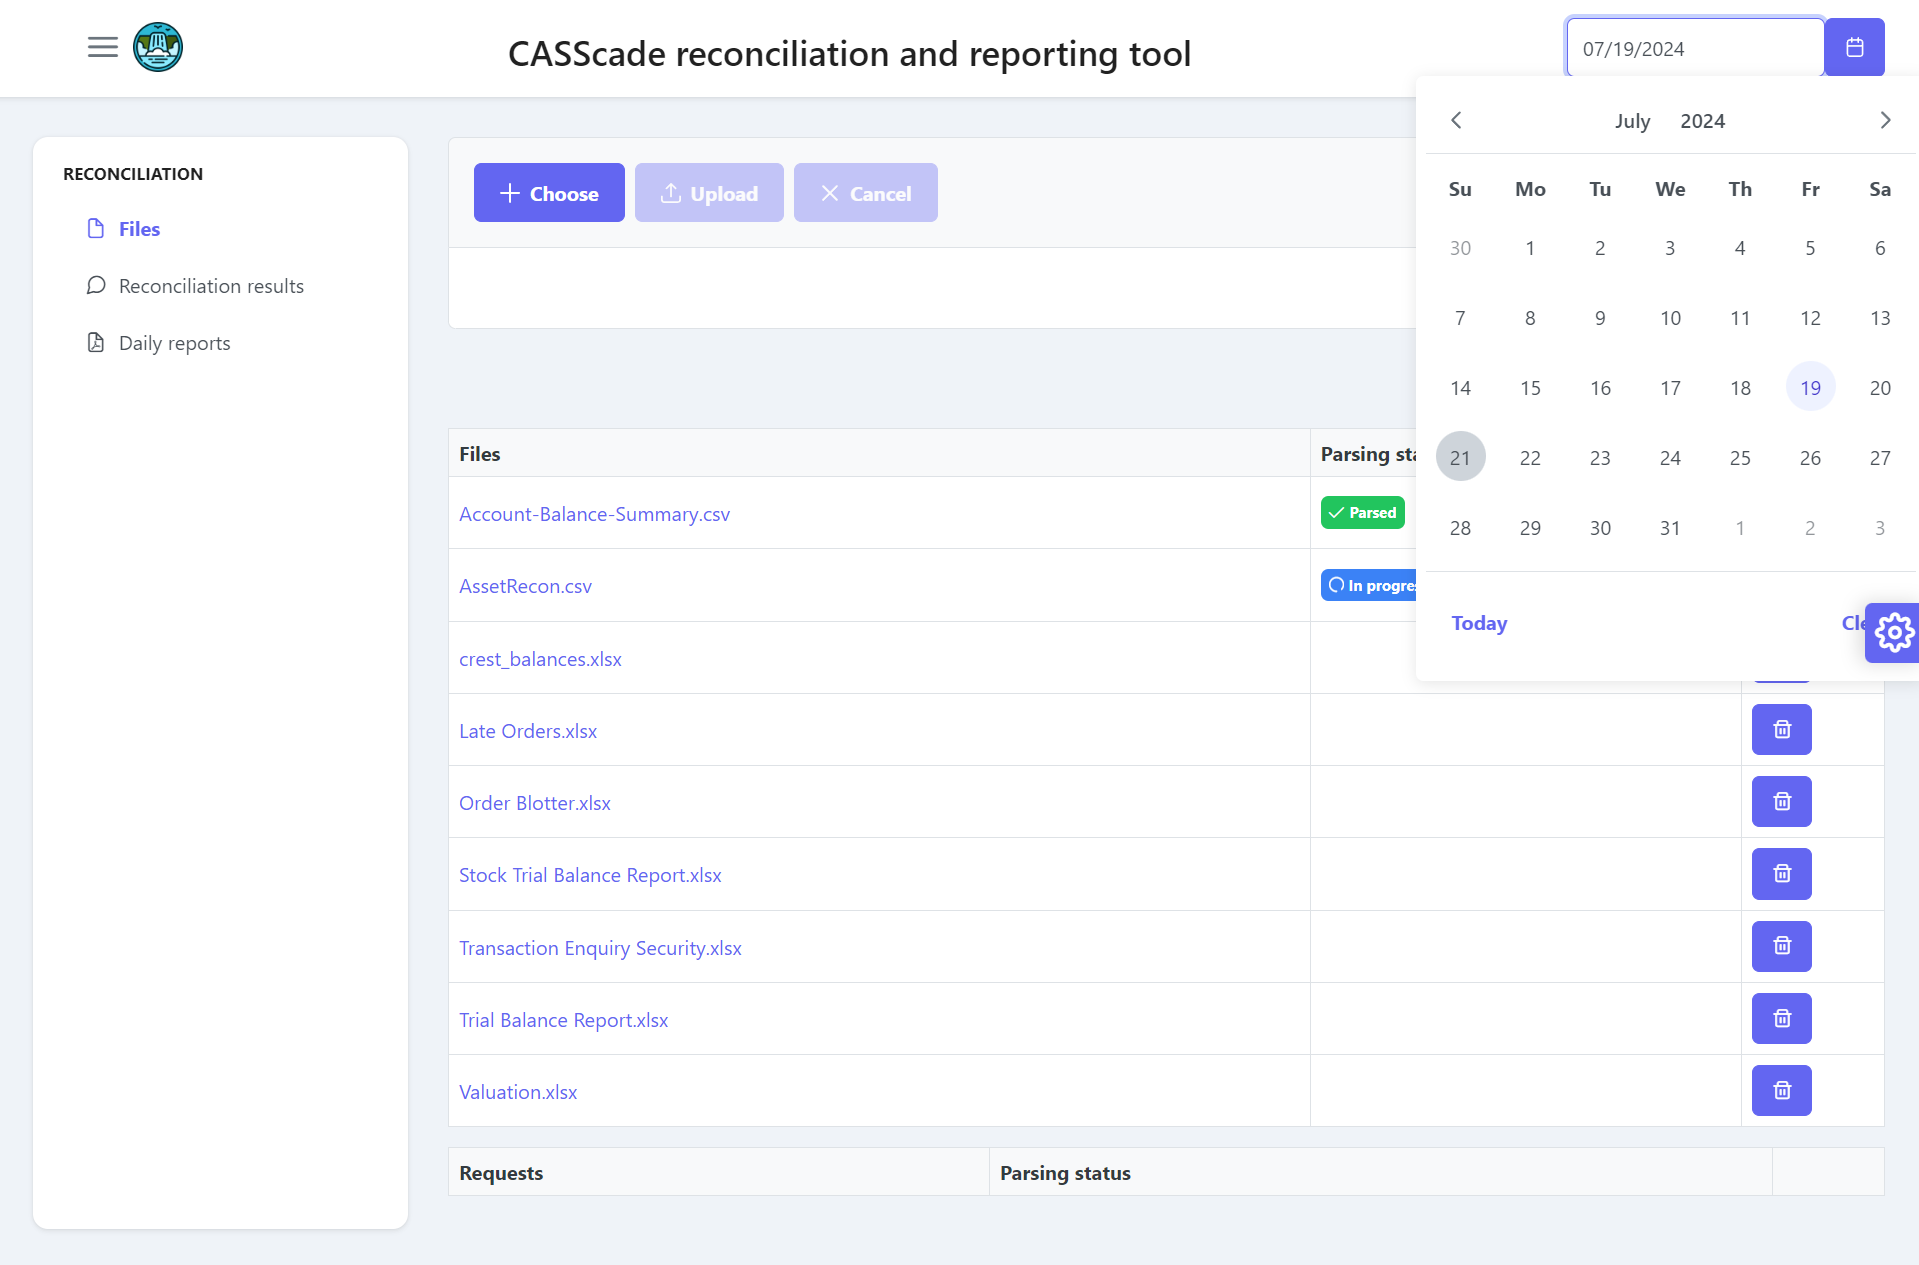The width and height of the screenshot is (1919, 1265).
Task: Select July 22 in the calendar
Action: [x=1530, y=458]
